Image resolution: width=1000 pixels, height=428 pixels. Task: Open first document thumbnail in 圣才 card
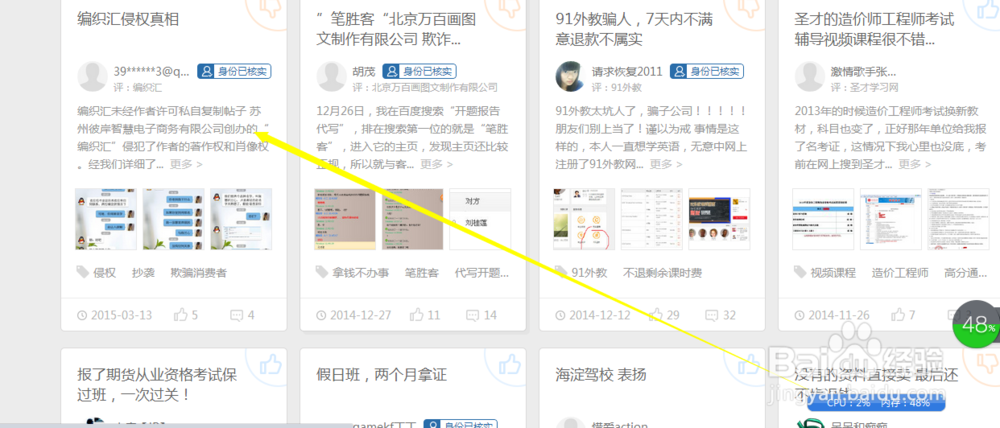point(823,219)
